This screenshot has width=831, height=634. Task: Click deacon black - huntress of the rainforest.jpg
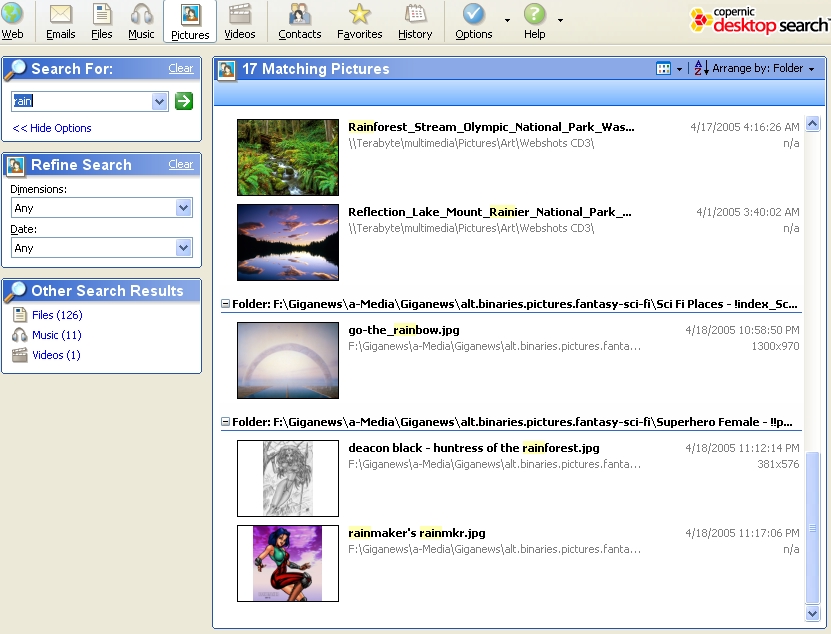coord(474,448)
